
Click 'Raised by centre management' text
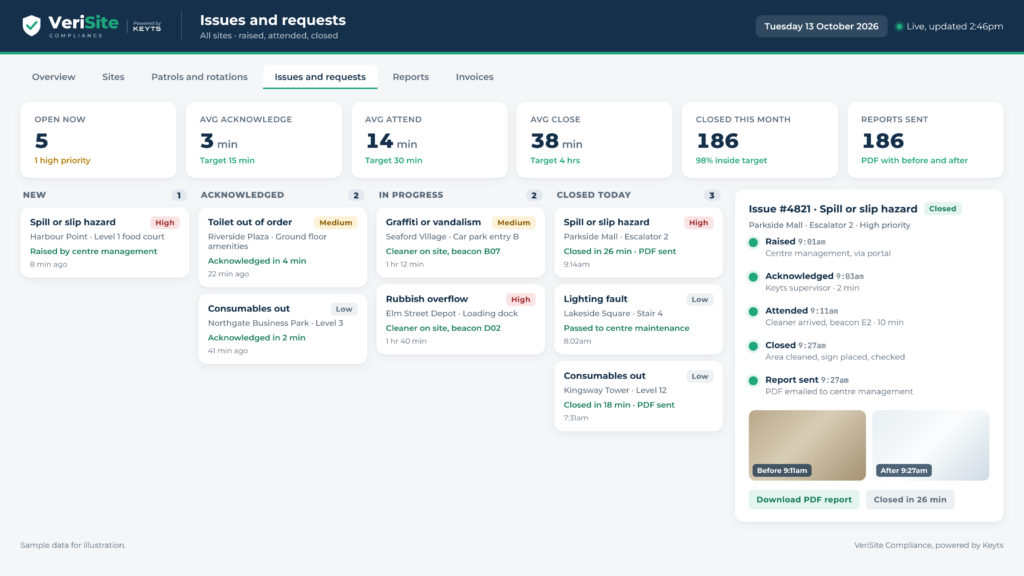93,251
